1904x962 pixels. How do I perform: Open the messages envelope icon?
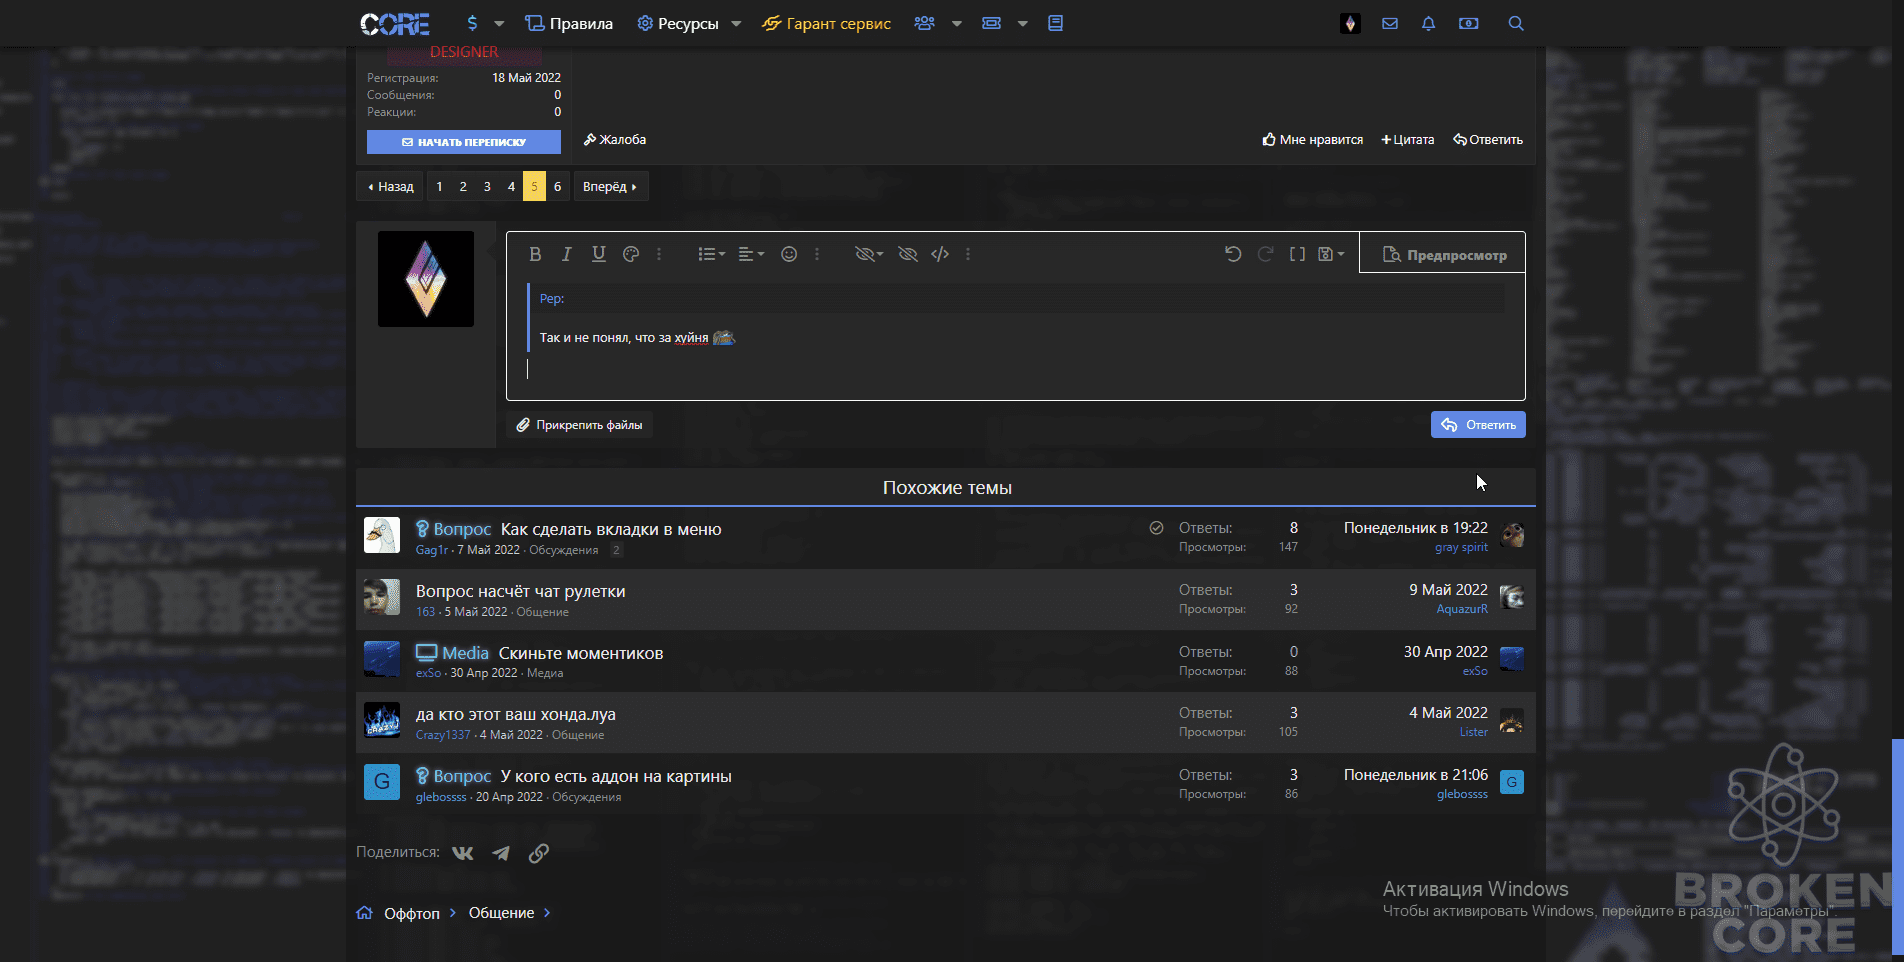(x=1390, y=23)
